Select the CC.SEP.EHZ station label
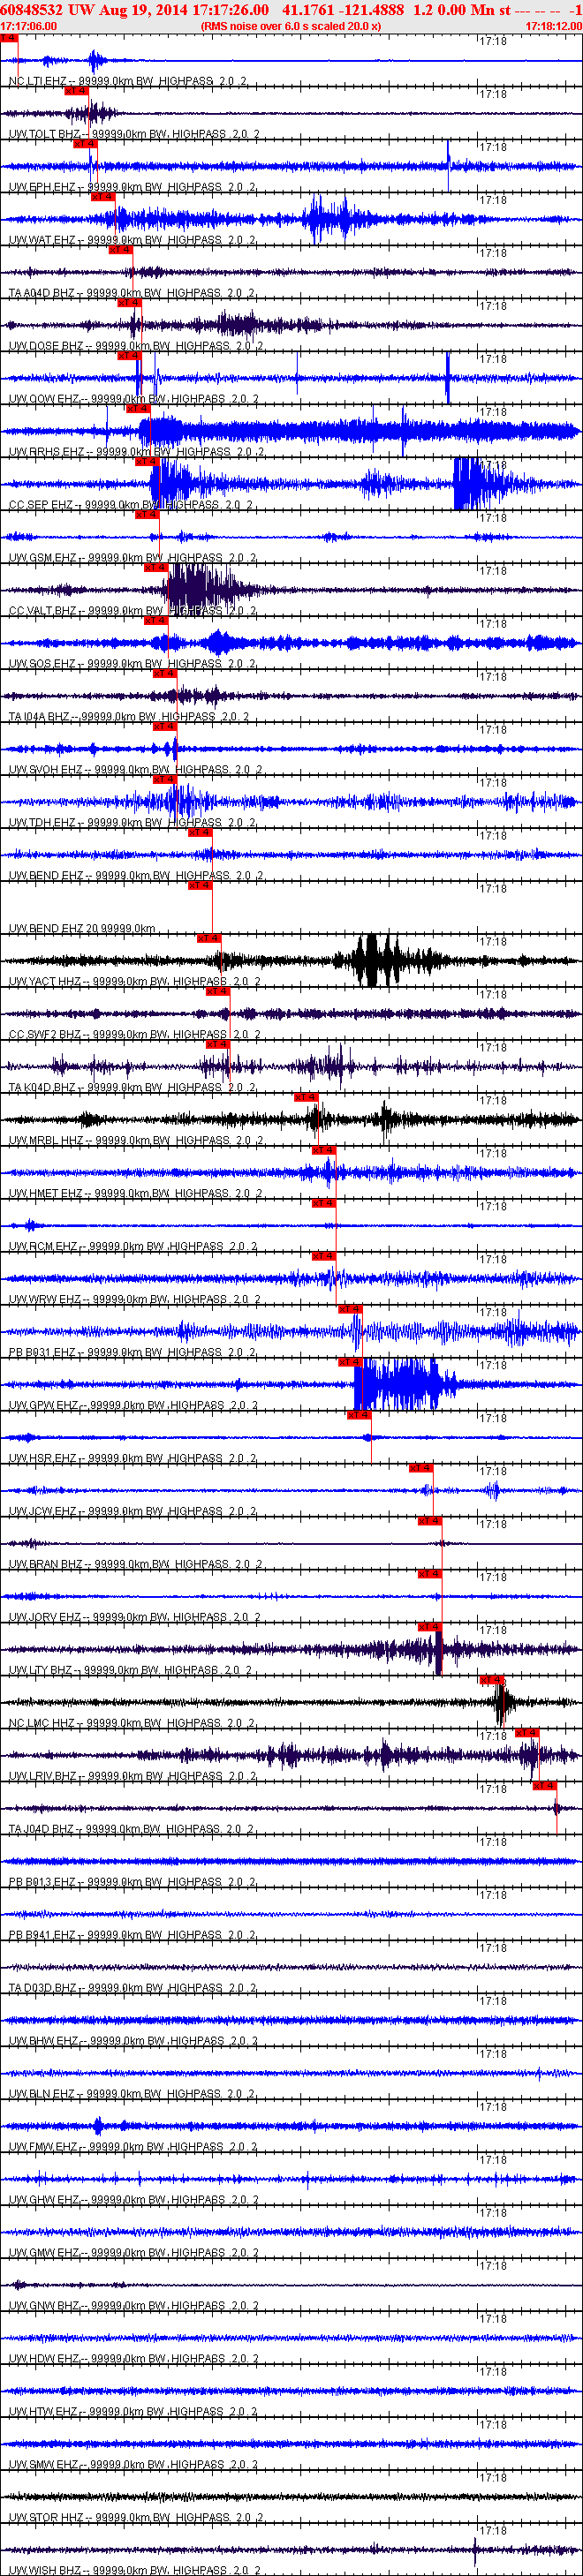583x2576 pixels. pyautogui.click(x=131, y=505)
